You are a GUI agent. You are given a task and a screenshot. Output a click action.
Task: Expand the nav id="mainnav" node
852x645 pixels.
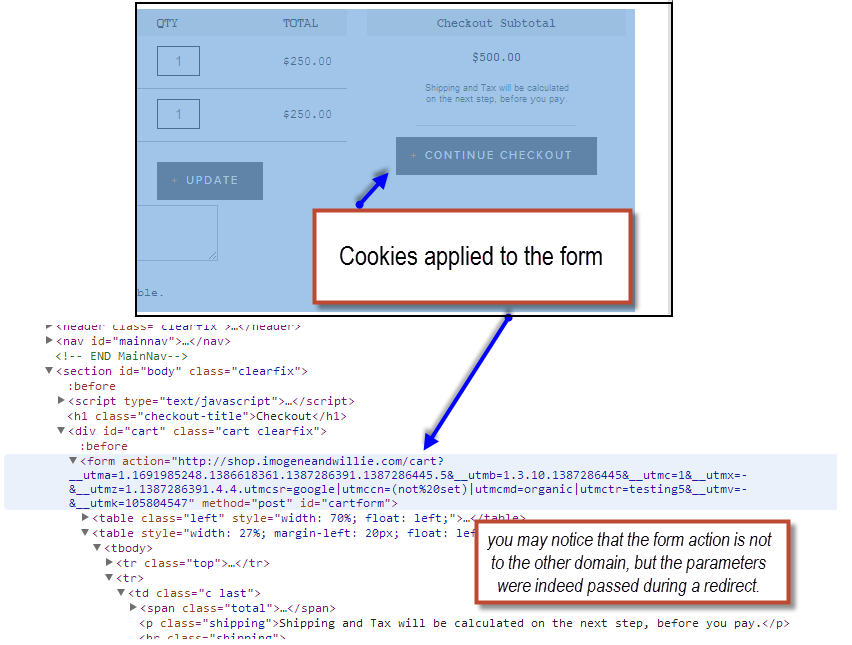pyautogui.click(x=49, y=341)
